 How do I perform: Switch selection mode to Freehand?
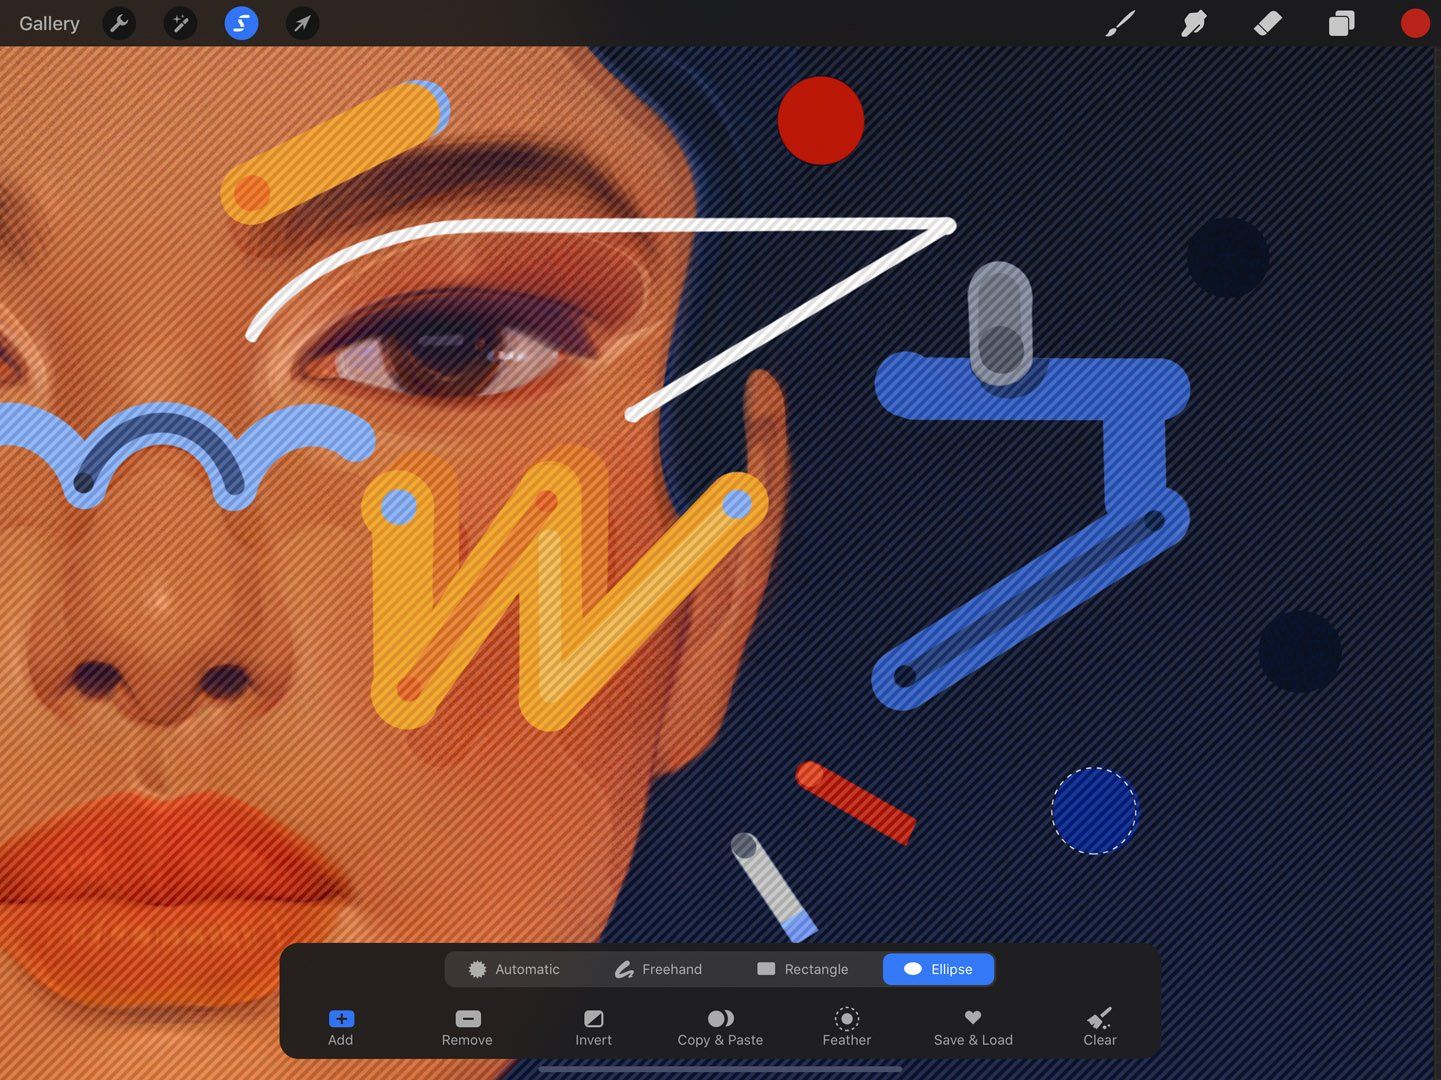click(658, 969)
